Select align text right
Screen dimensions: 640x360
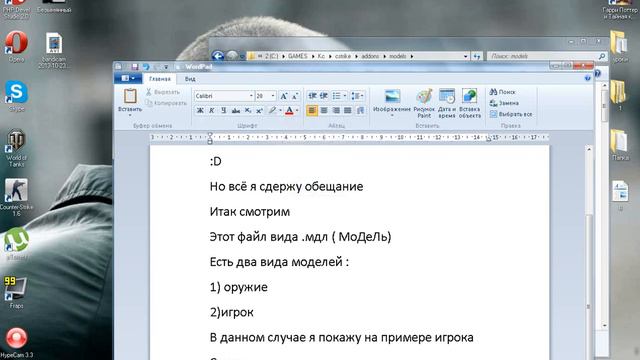tap(336, 110)
